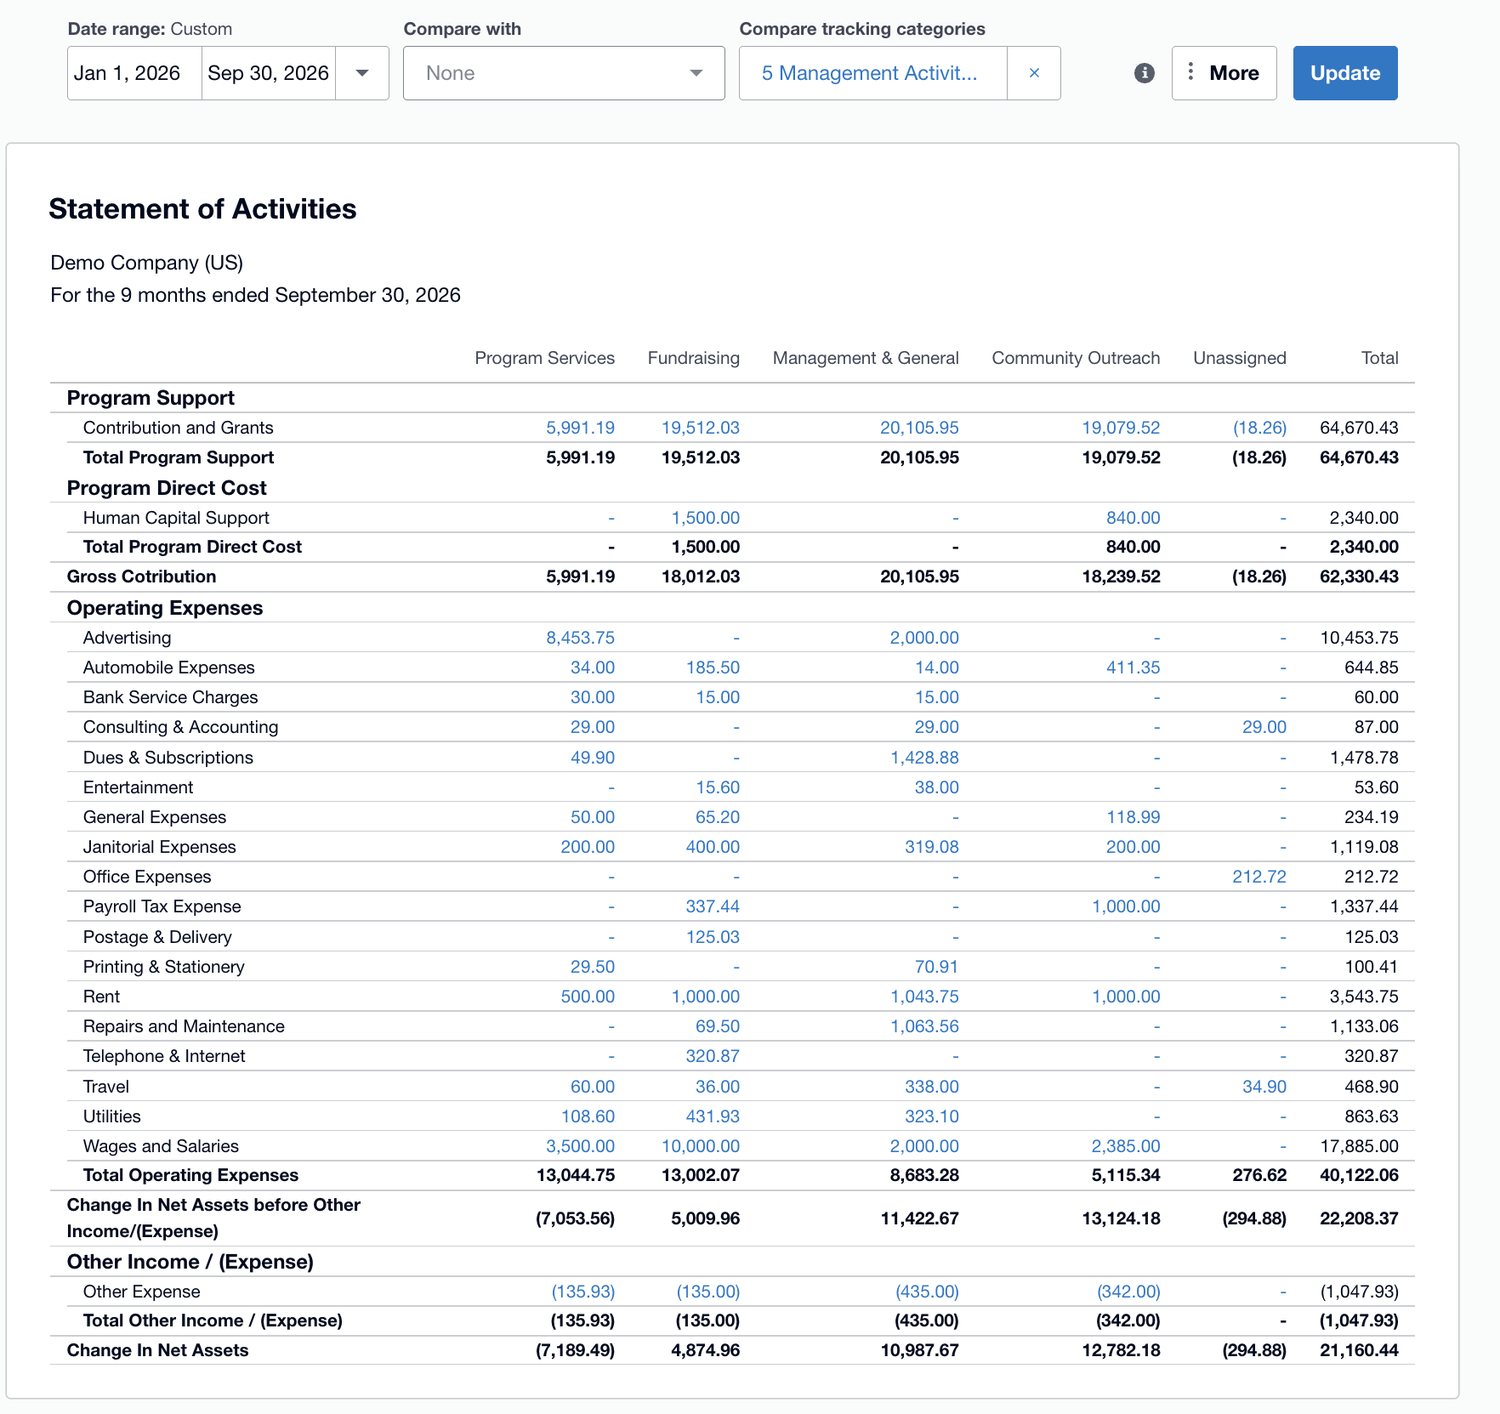The width and height of the screenshot is (1500, 1414).
Task: Edit the end date Sep 30, 2026
Action: coord(268,73)
